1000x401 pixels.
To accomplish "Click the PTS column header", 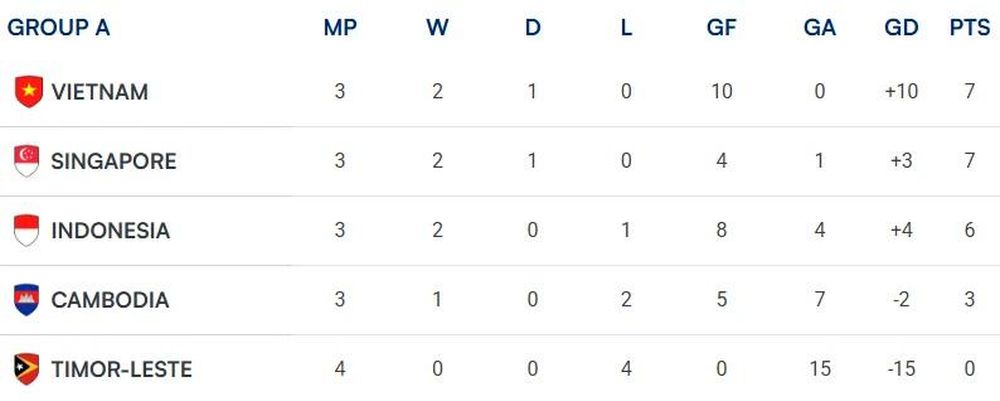I will click(x=970, y=28).
